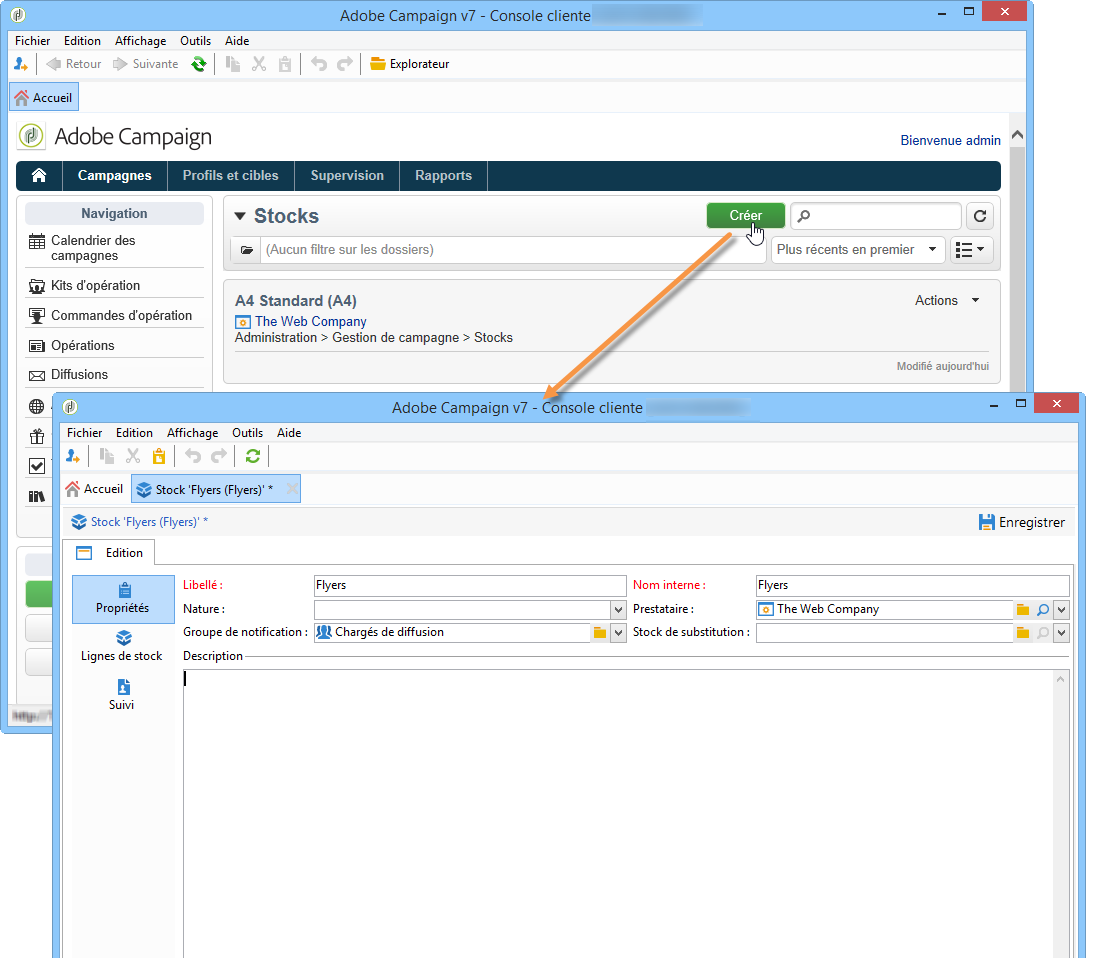Viewport: 1100px width, 958px height.
Task: Select the Lignes de stock section
Action: pos(121,647)
